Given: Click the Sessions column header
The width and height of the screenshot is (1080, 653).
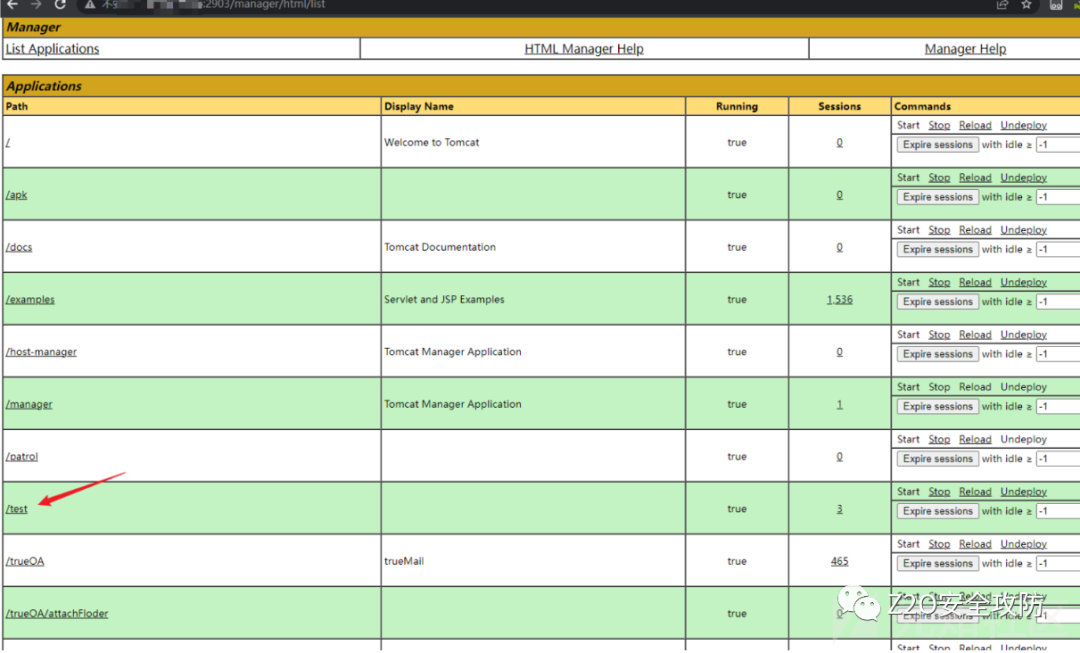Looking at the screenshot, I should click(840, 106).
